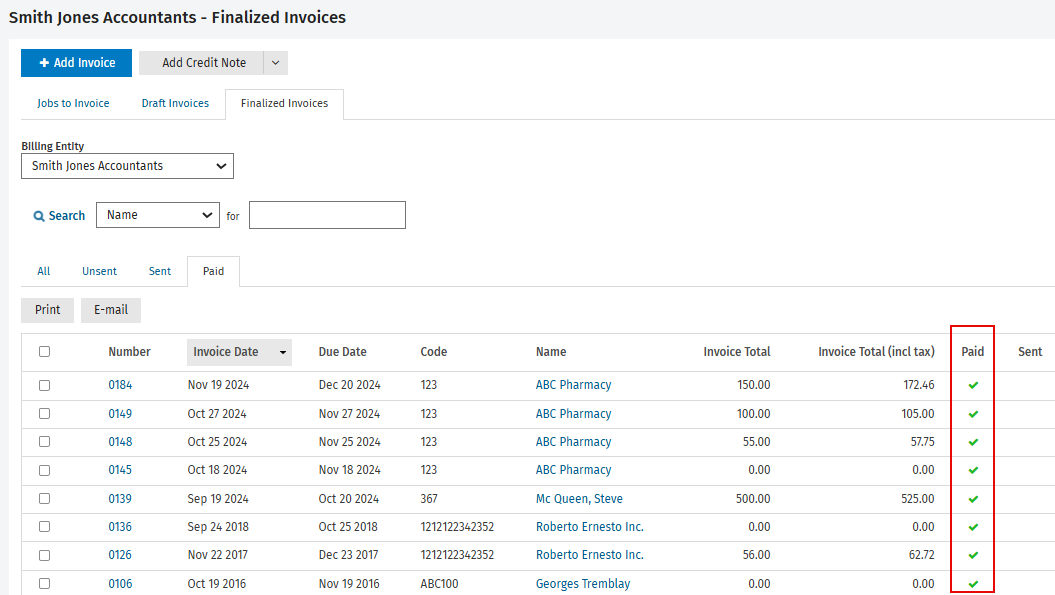Viewport: 1055px width, 595px height.
Task: Click the 500.00 invoice total cell
Action: tap(753, 499)
